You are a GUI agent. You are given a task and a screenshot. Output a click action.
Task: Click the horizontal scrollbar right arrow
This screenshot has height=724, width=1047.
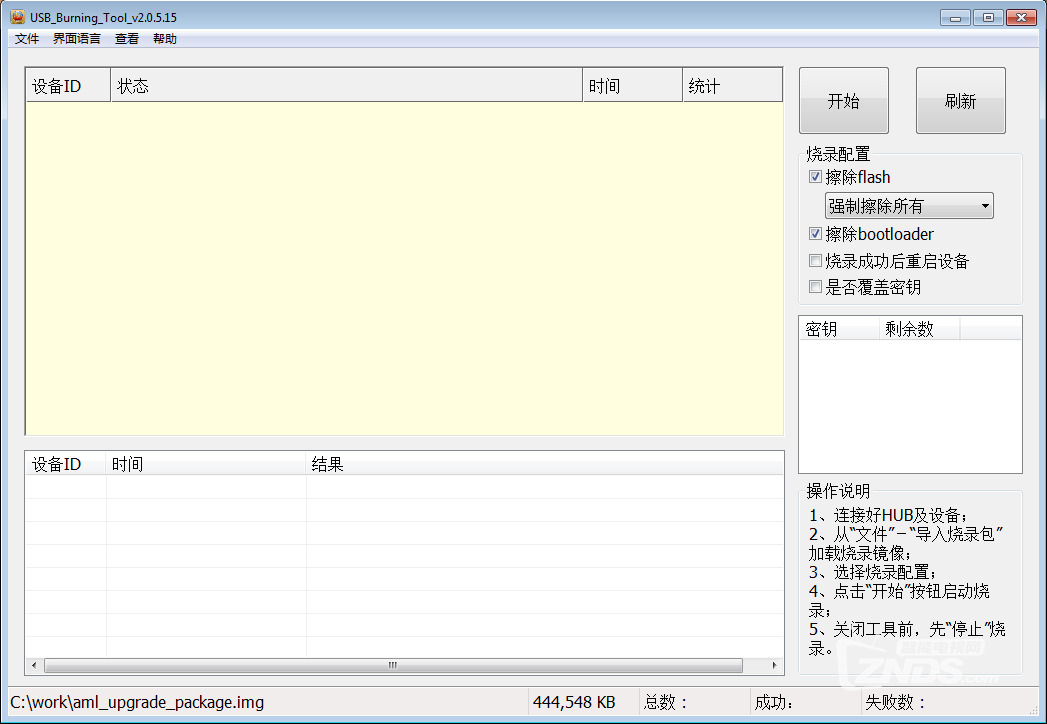(774, 665)
